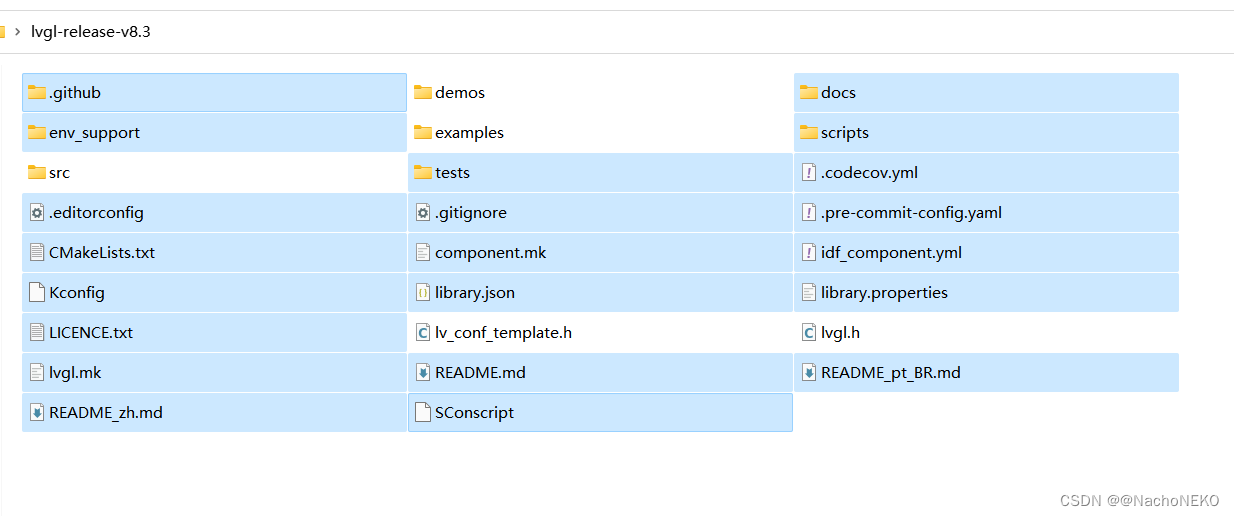Click the README.md markdown icon

(423, 372)
